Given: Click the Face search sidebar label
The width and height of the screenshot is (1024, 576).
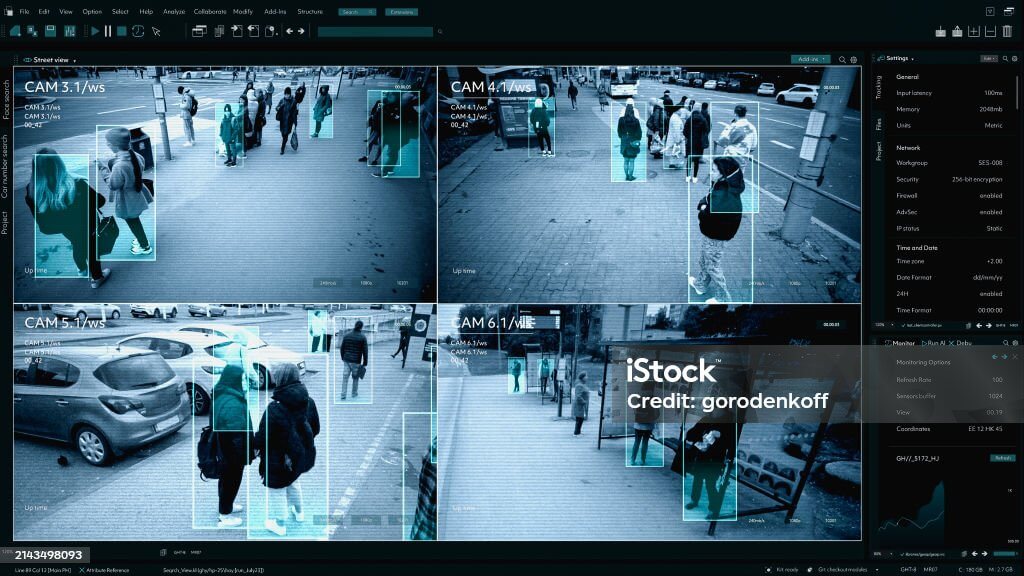Looking at the screenshot, I should click(6, 100).
